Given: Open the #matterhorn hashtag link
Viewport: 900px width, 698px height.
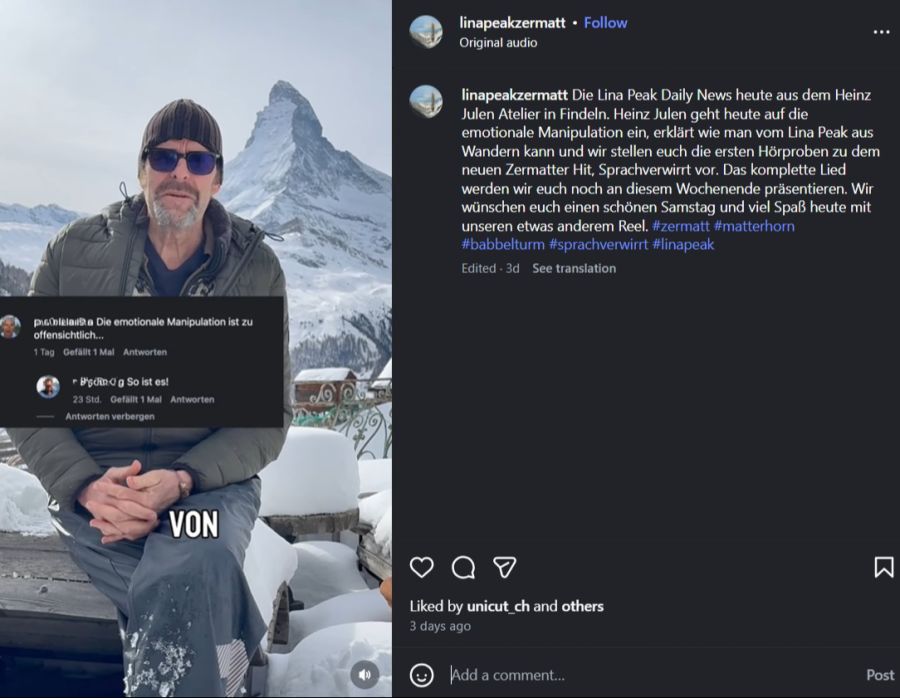Looking at the screenshot, I should (754, 226).
